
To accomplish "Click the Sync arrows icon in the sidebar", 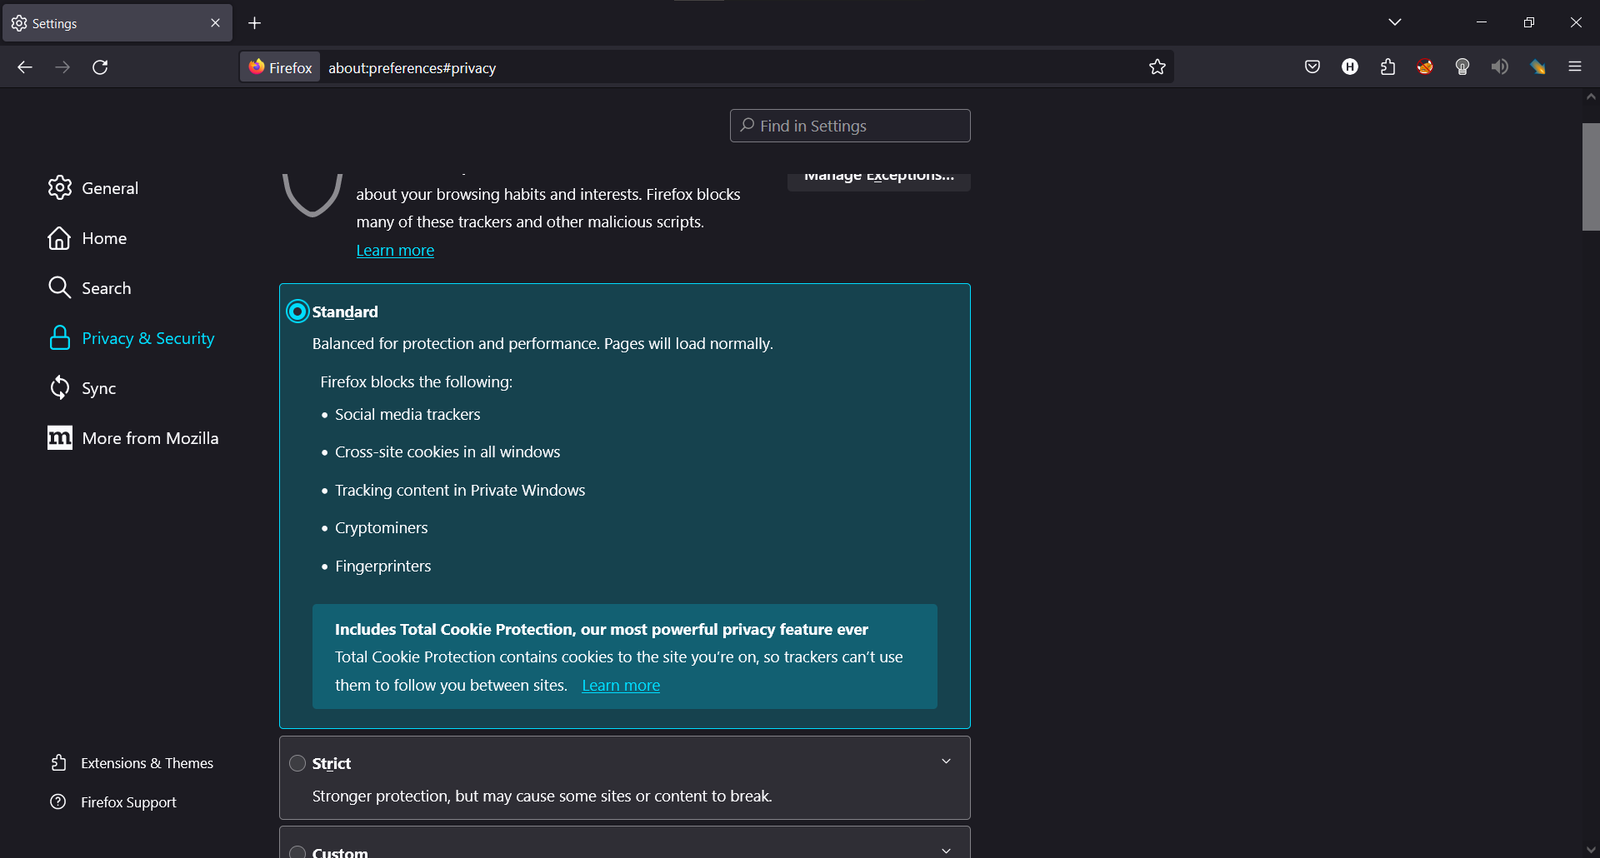I will tap(60, 388).
